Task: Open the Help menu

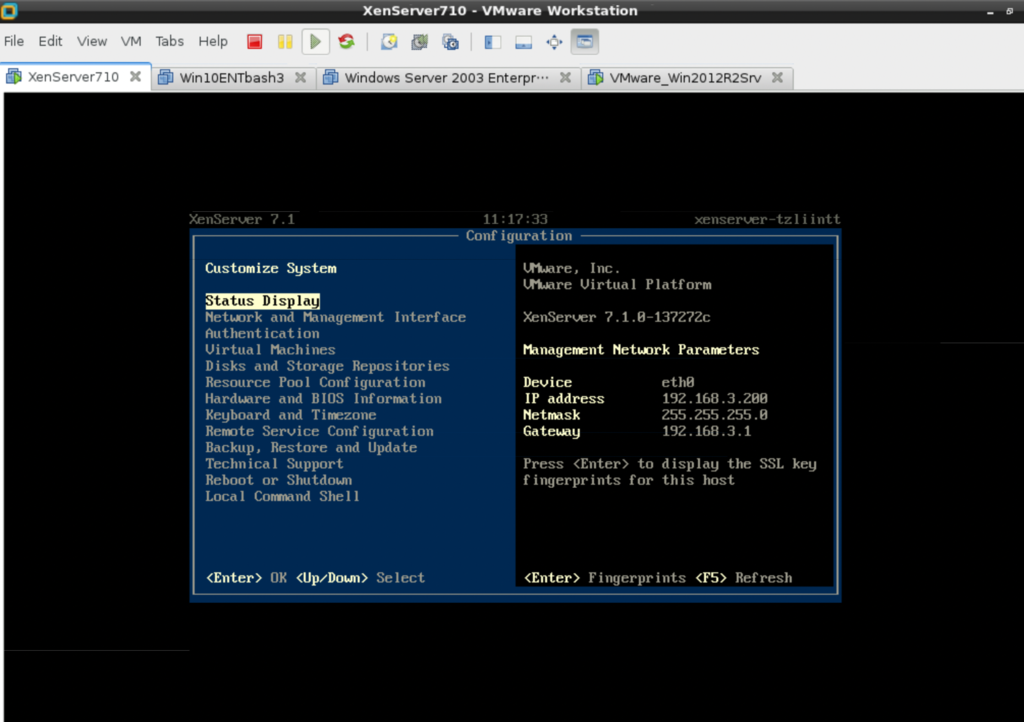Action: [213, 41]
